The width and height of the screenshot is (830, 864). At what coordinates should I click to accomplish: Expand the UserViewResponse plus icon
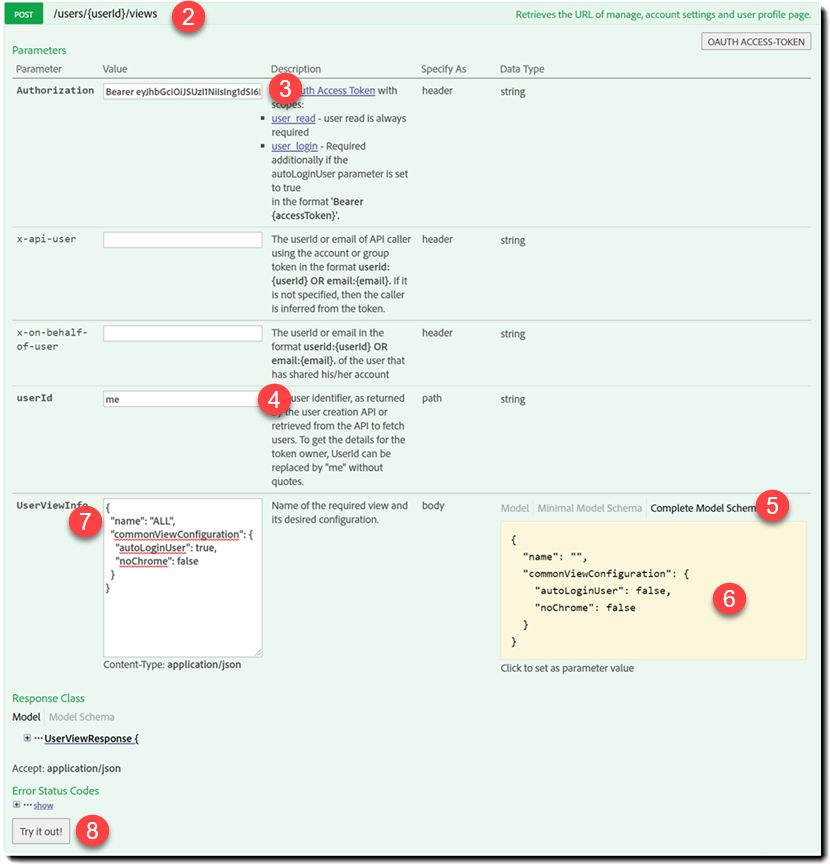pyautogui.click(x=27, y=738)
